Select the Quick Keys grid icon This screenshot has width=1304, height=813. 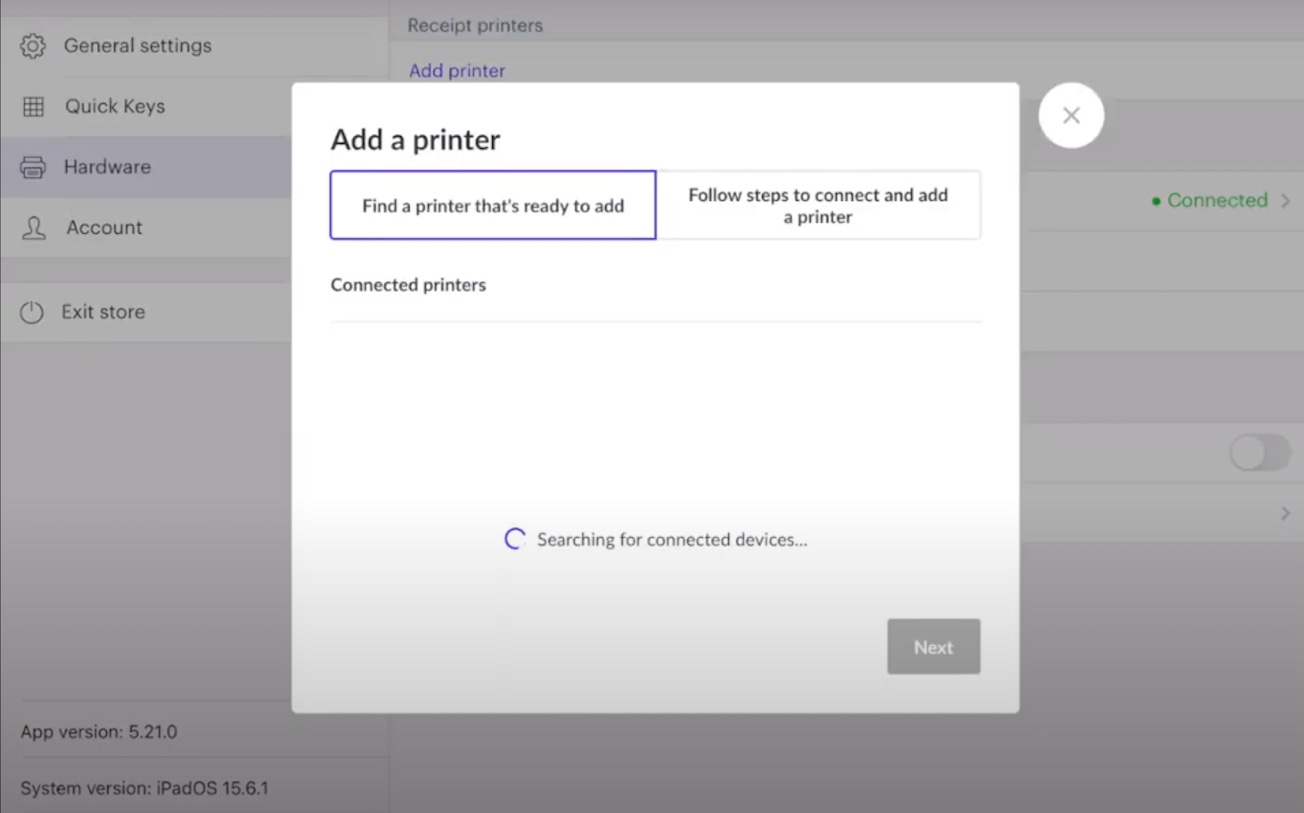33,106
